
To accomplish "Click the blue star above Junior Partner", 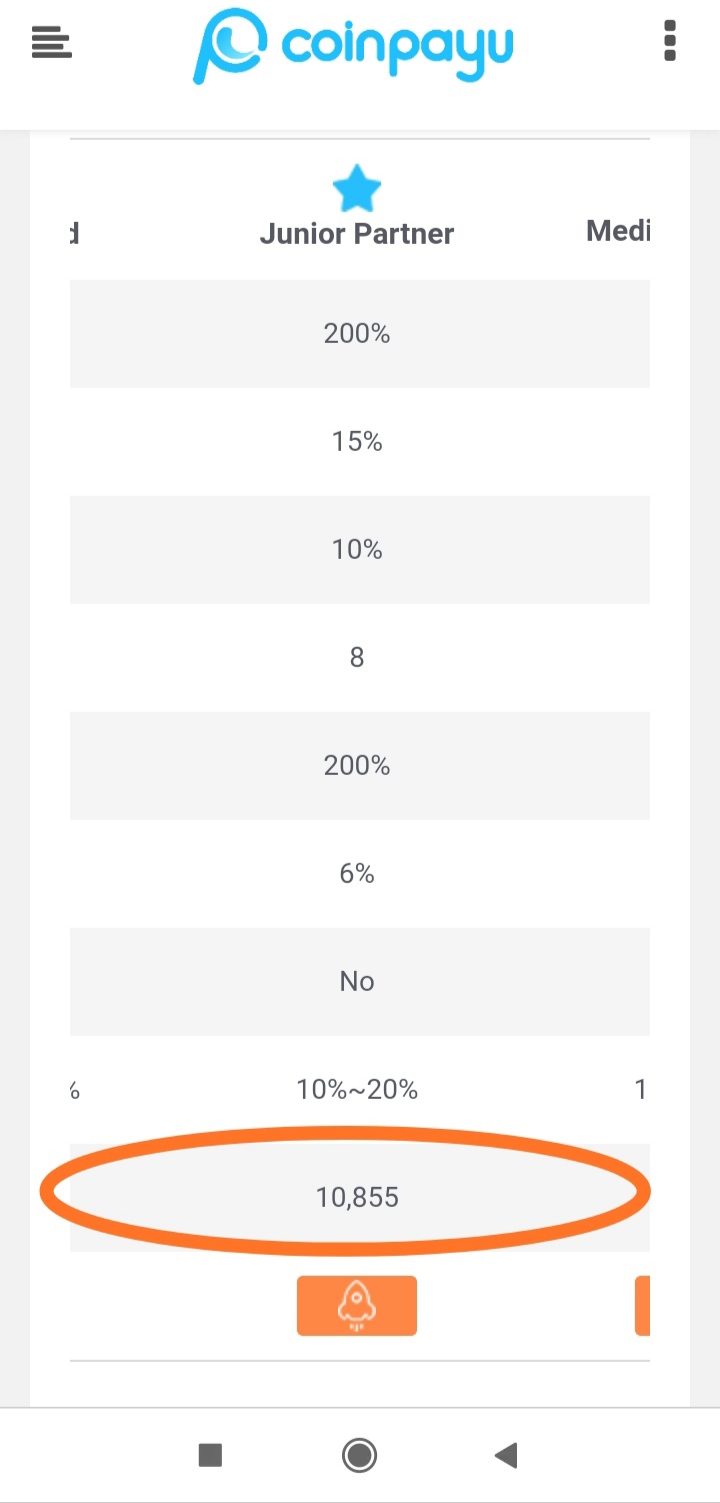I will click(x=357, y=189).
